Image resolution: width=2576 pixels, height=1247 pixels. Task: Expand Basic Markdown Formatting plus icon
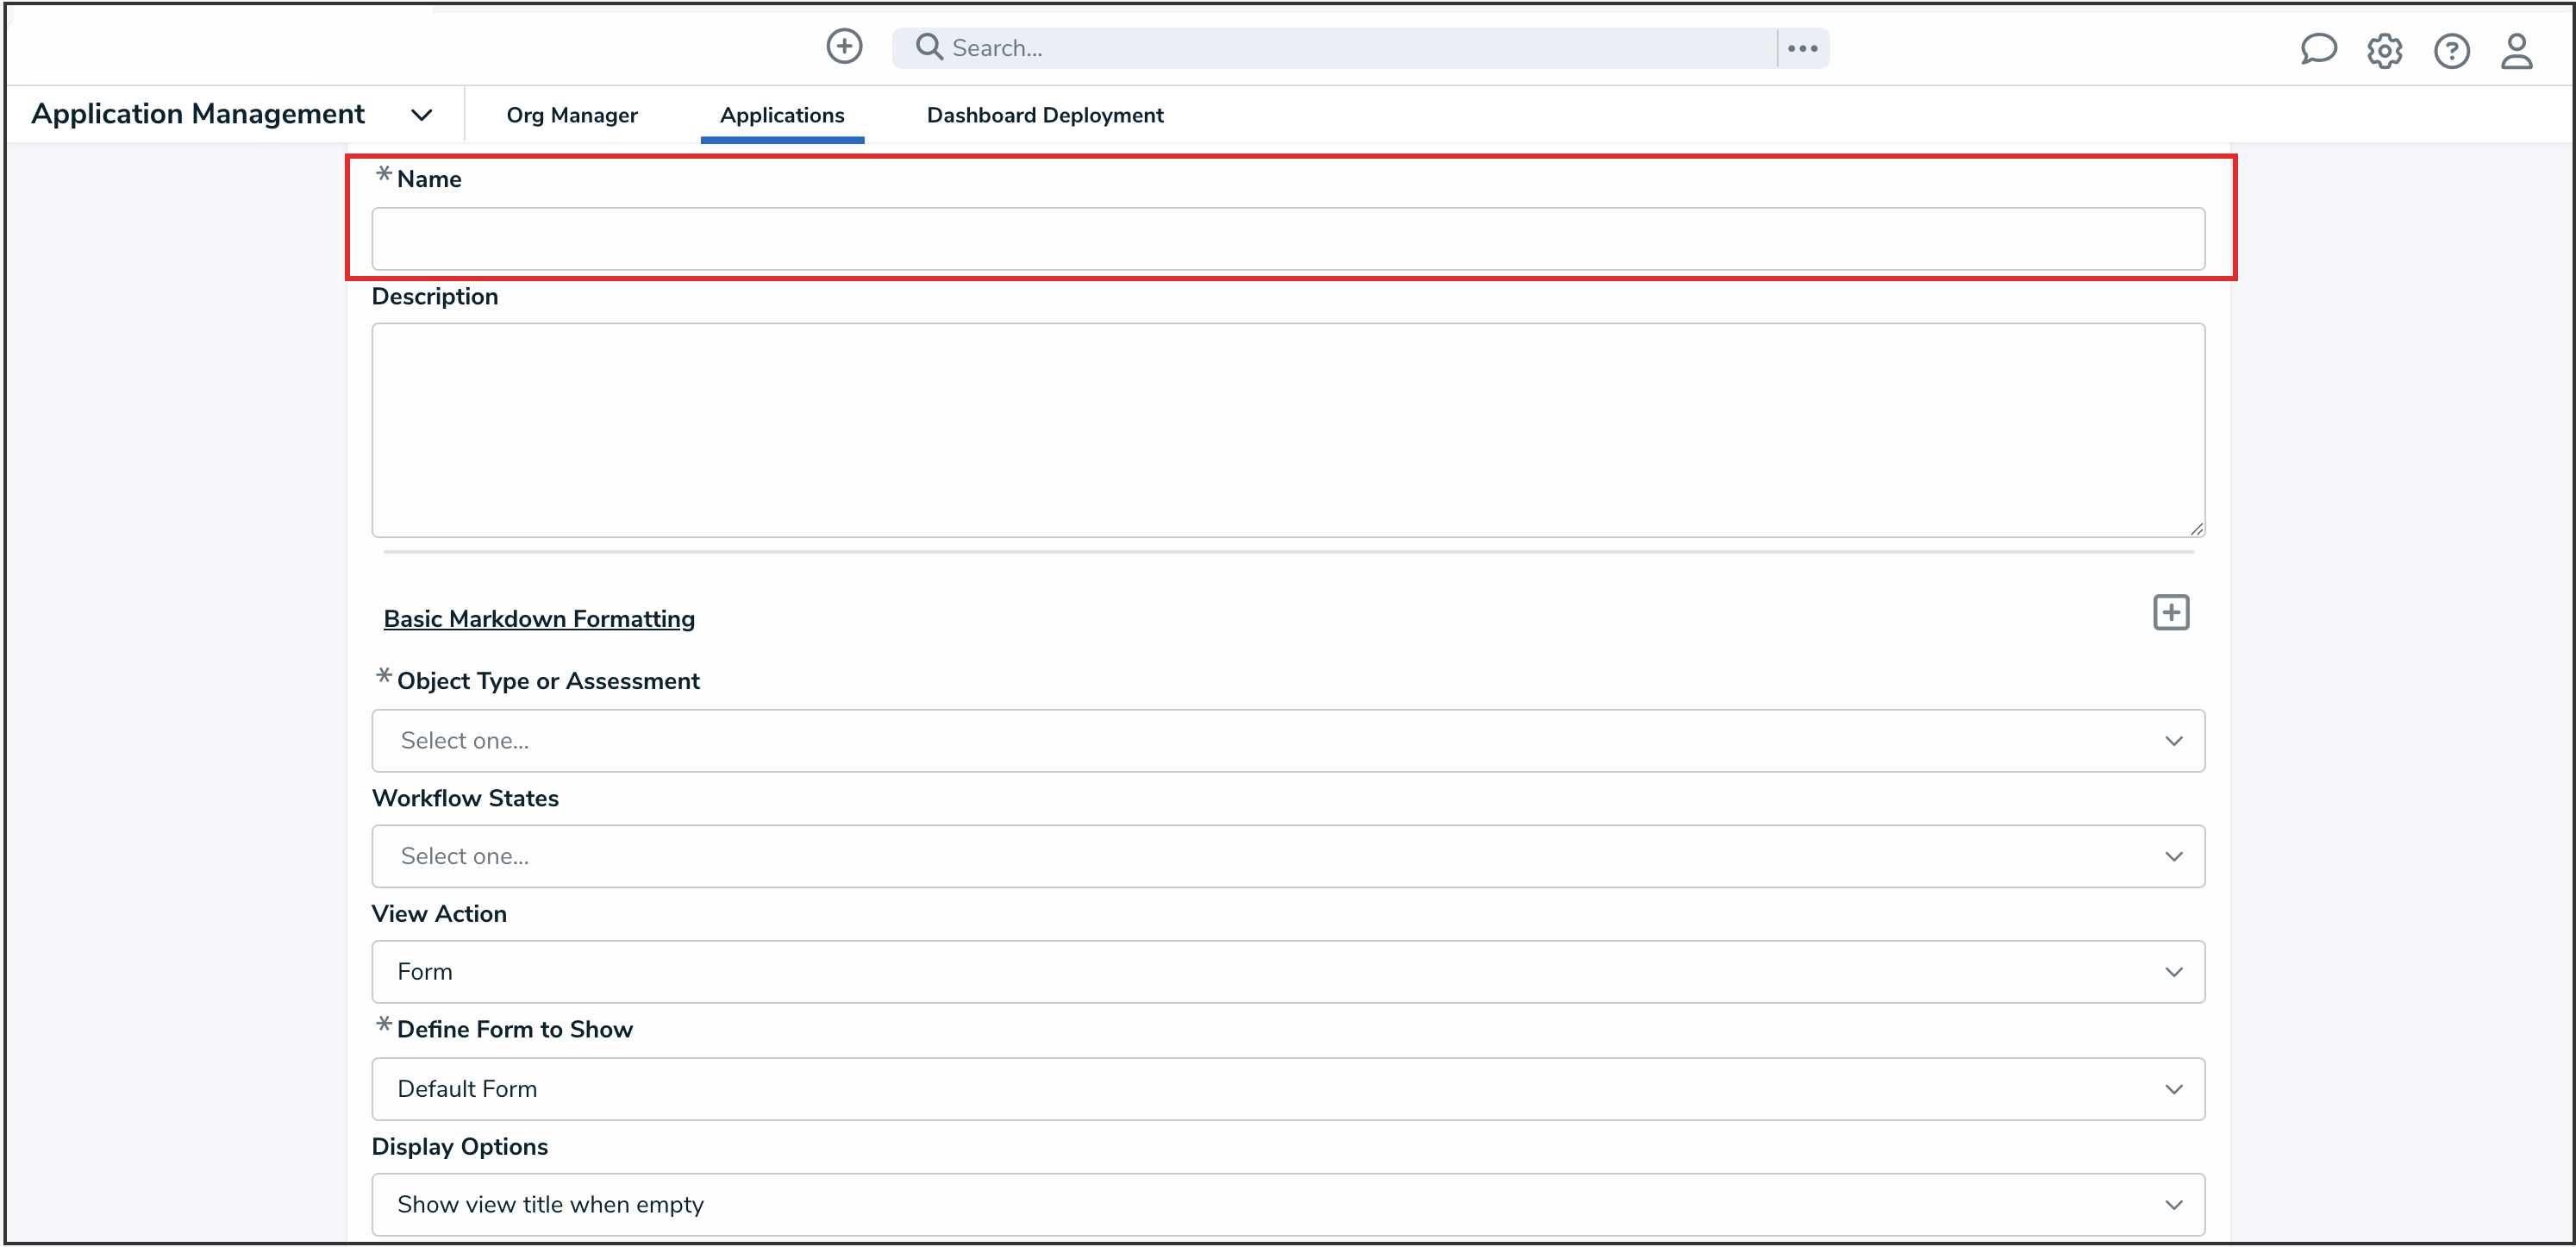(x=2170, y=612)
